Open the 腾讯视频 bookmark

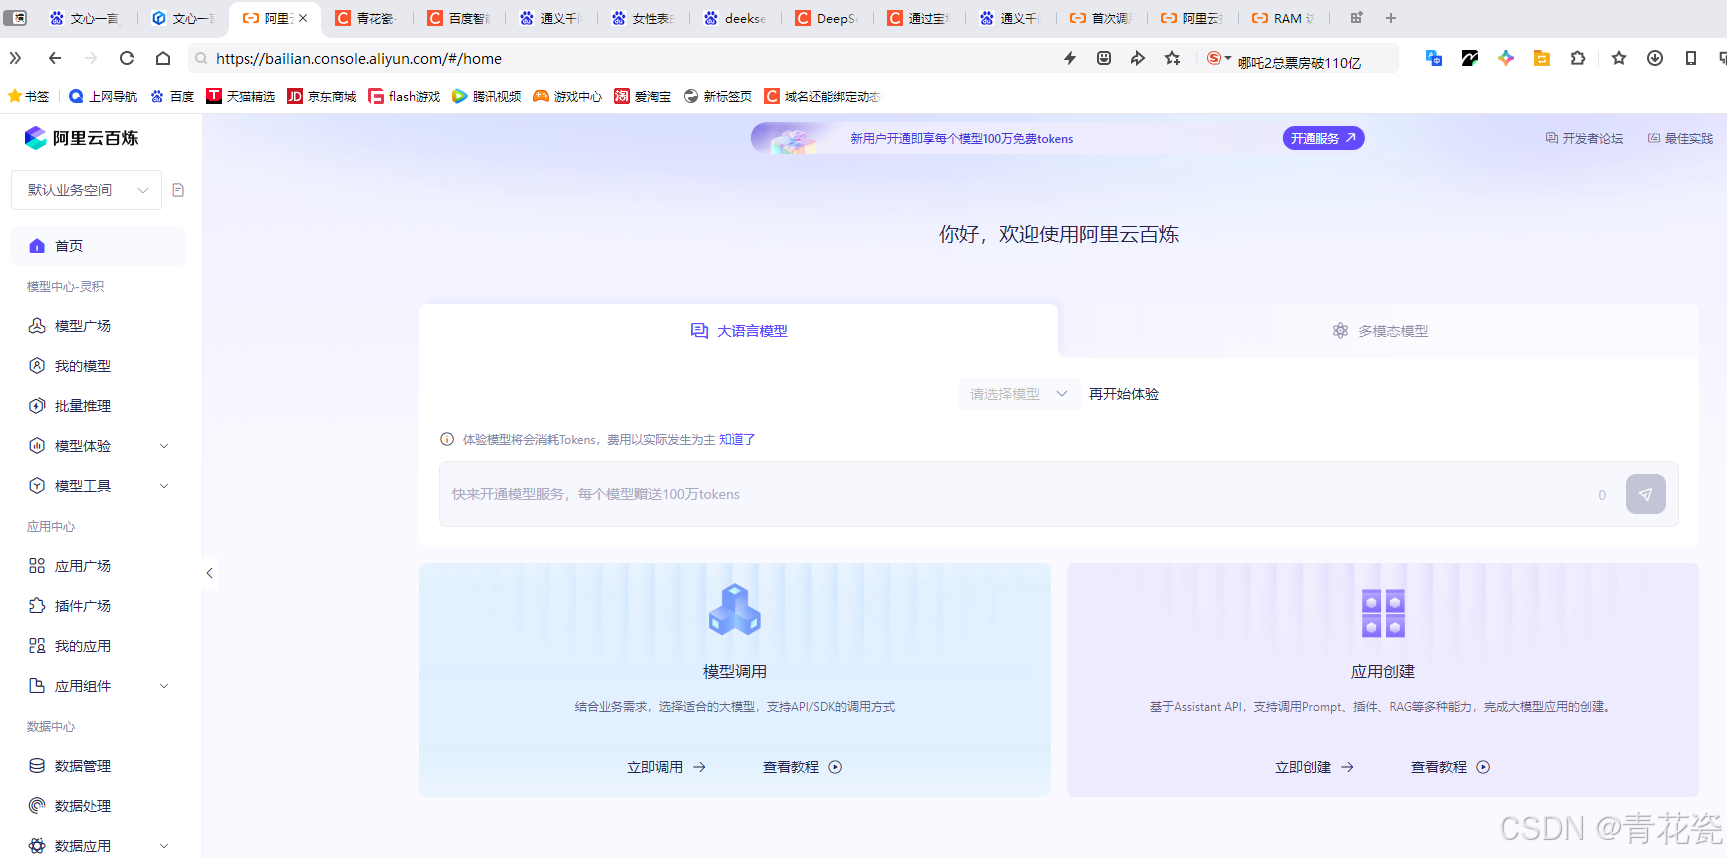point(487,96)
